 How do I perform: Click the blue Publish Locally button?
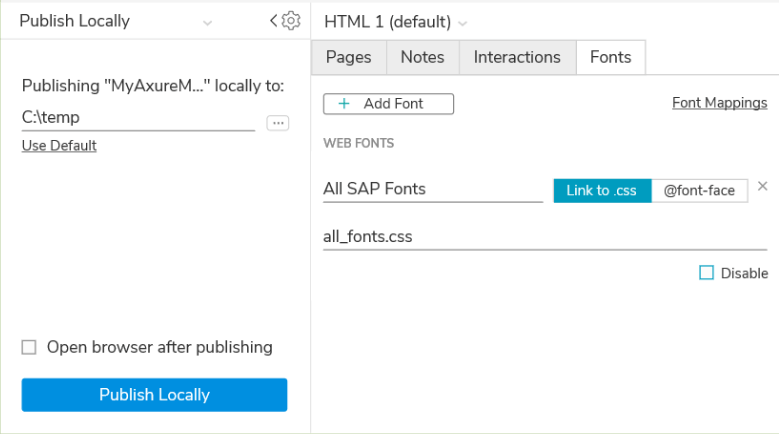click(x=155, y=395)
